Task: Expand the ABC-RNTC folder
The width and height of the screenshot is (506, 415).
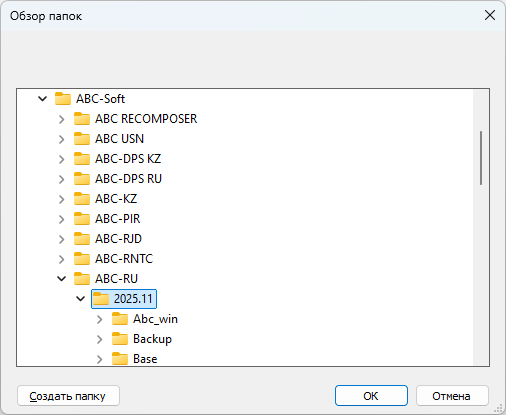Action: pos(62,259)
